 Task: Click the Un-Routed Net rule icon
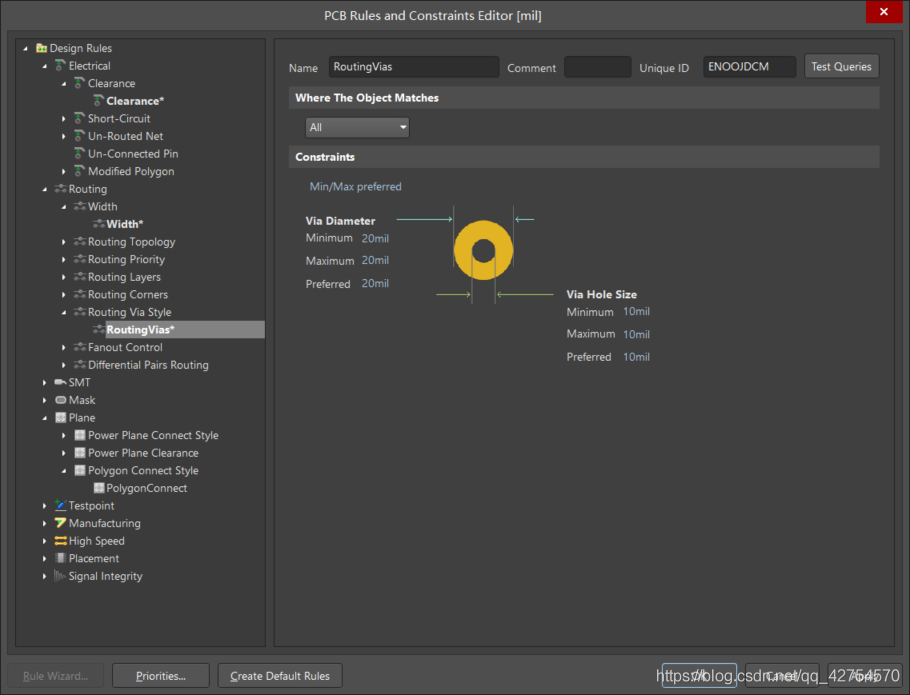(x=80, y=136)
